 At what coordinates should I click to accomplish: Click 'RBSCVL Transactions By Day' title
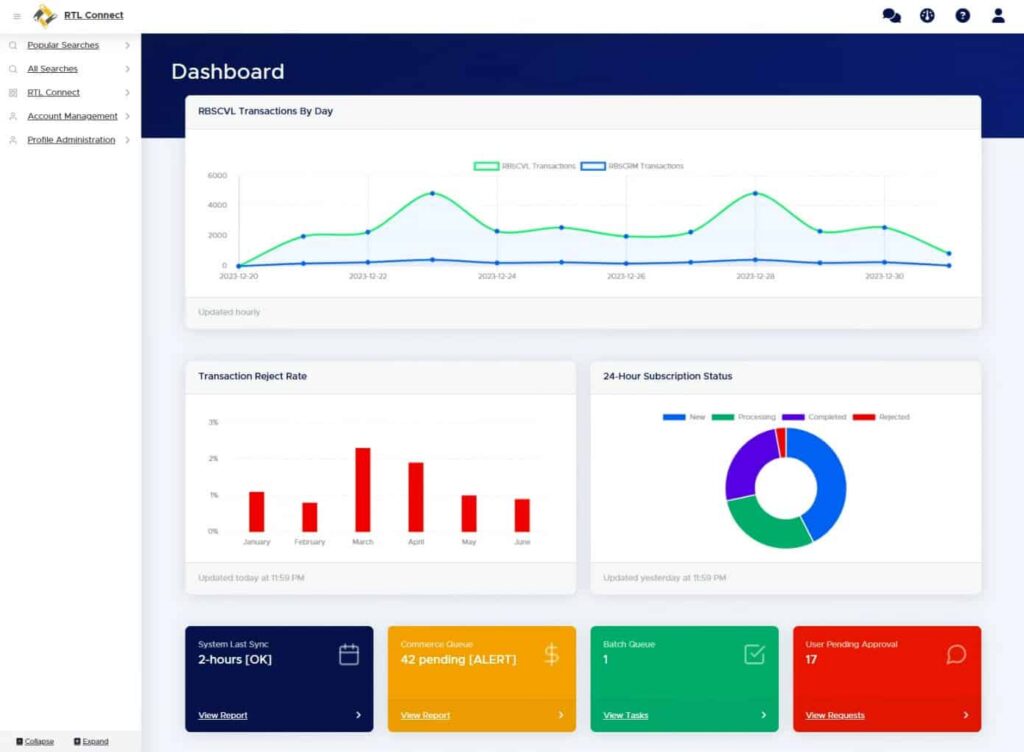click(265, 111)
